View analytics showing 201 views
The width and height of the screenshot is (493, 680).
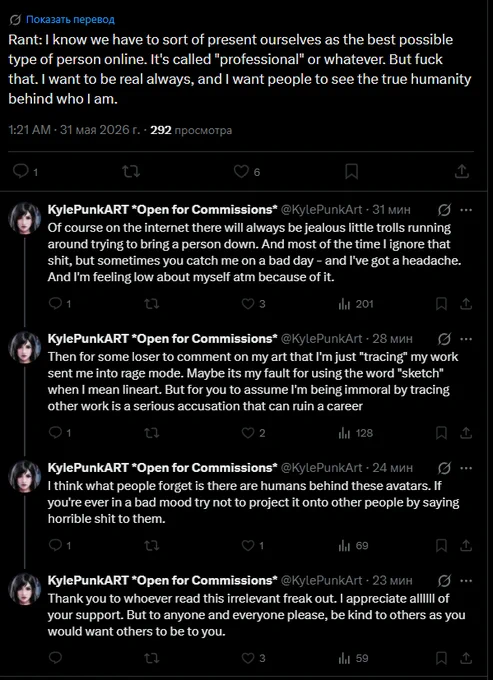coord(356,304)
